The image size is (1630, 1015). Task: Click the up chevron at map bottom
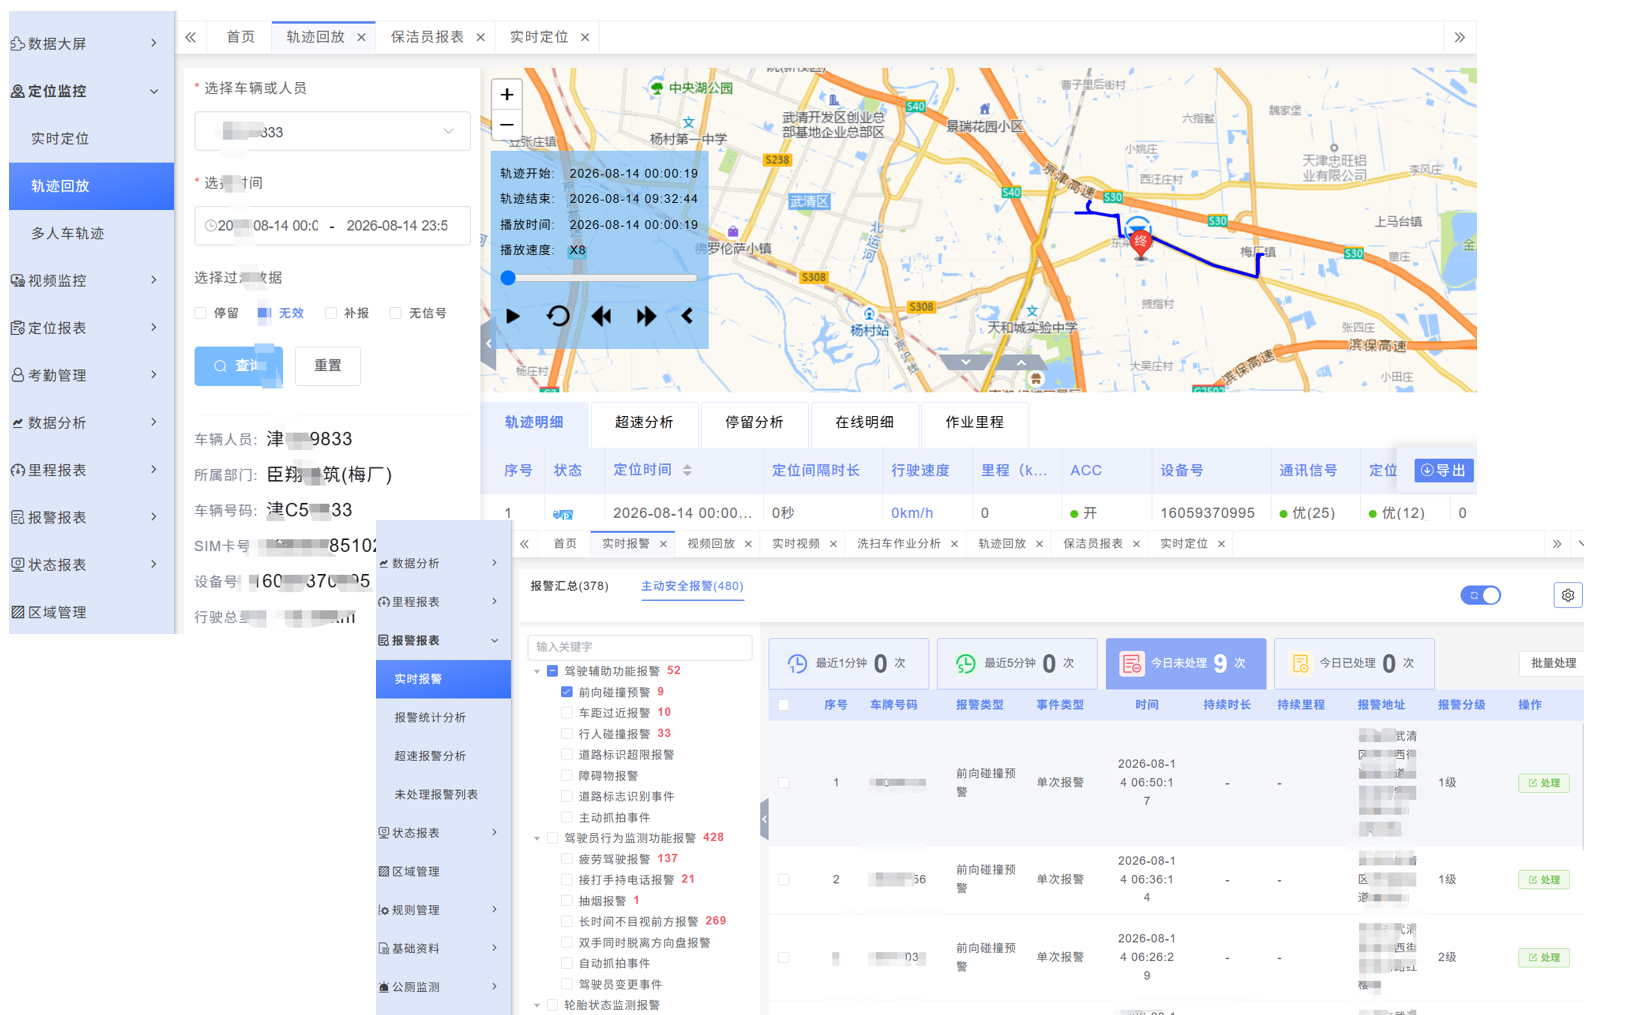click(1020, 362)
